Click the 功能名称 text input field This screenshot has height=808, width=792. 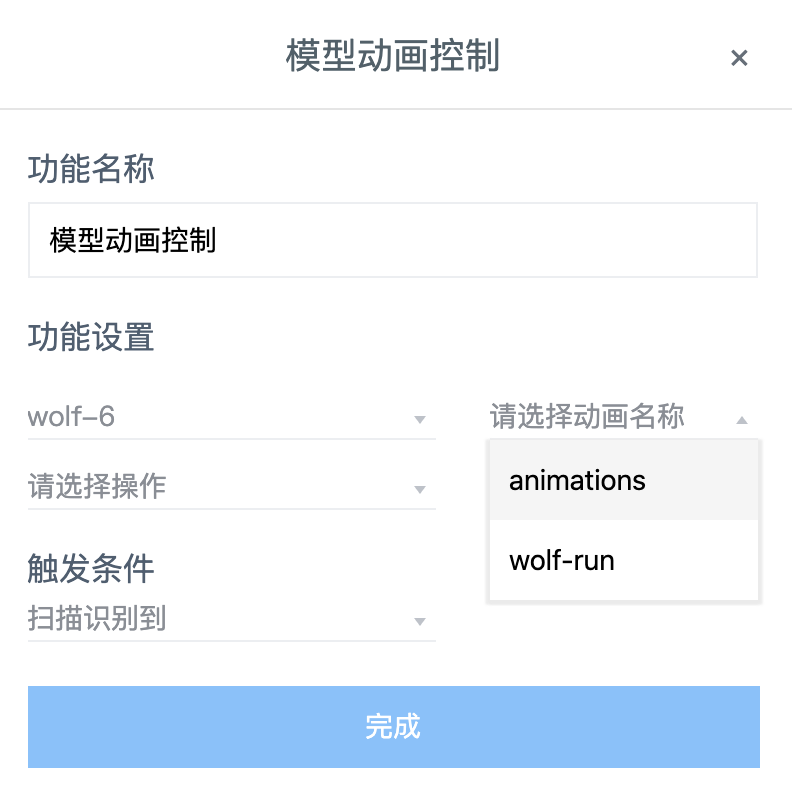[392, 240]
